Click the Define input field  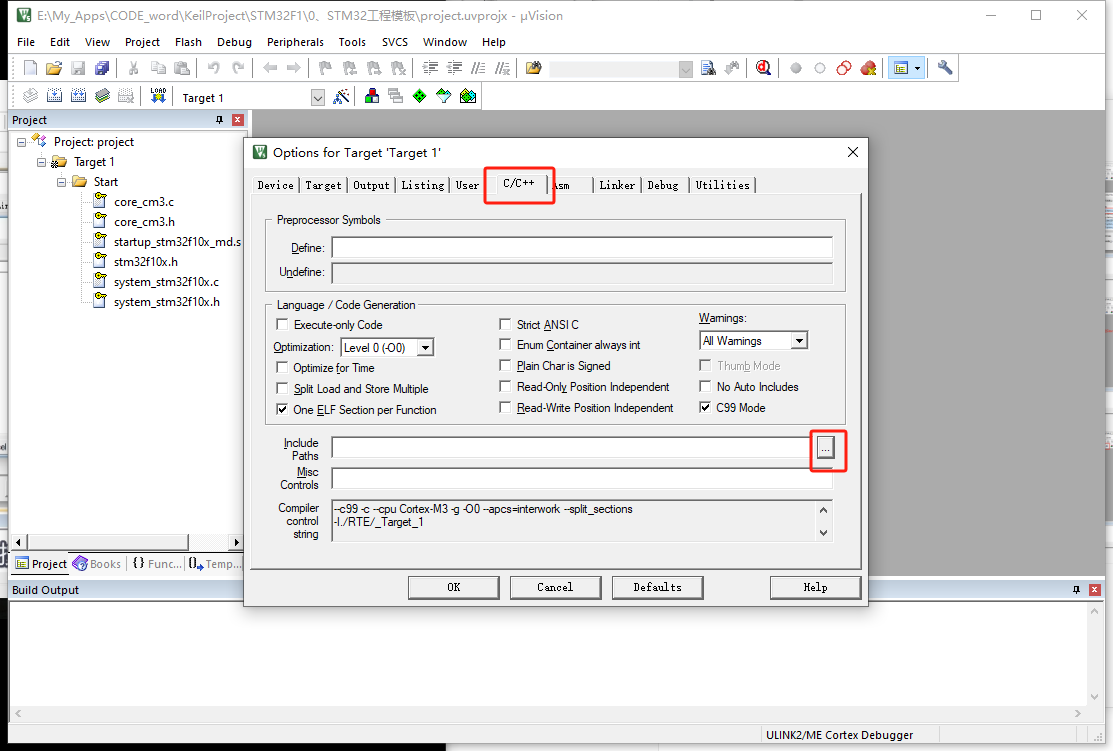(x=582, y=247)
